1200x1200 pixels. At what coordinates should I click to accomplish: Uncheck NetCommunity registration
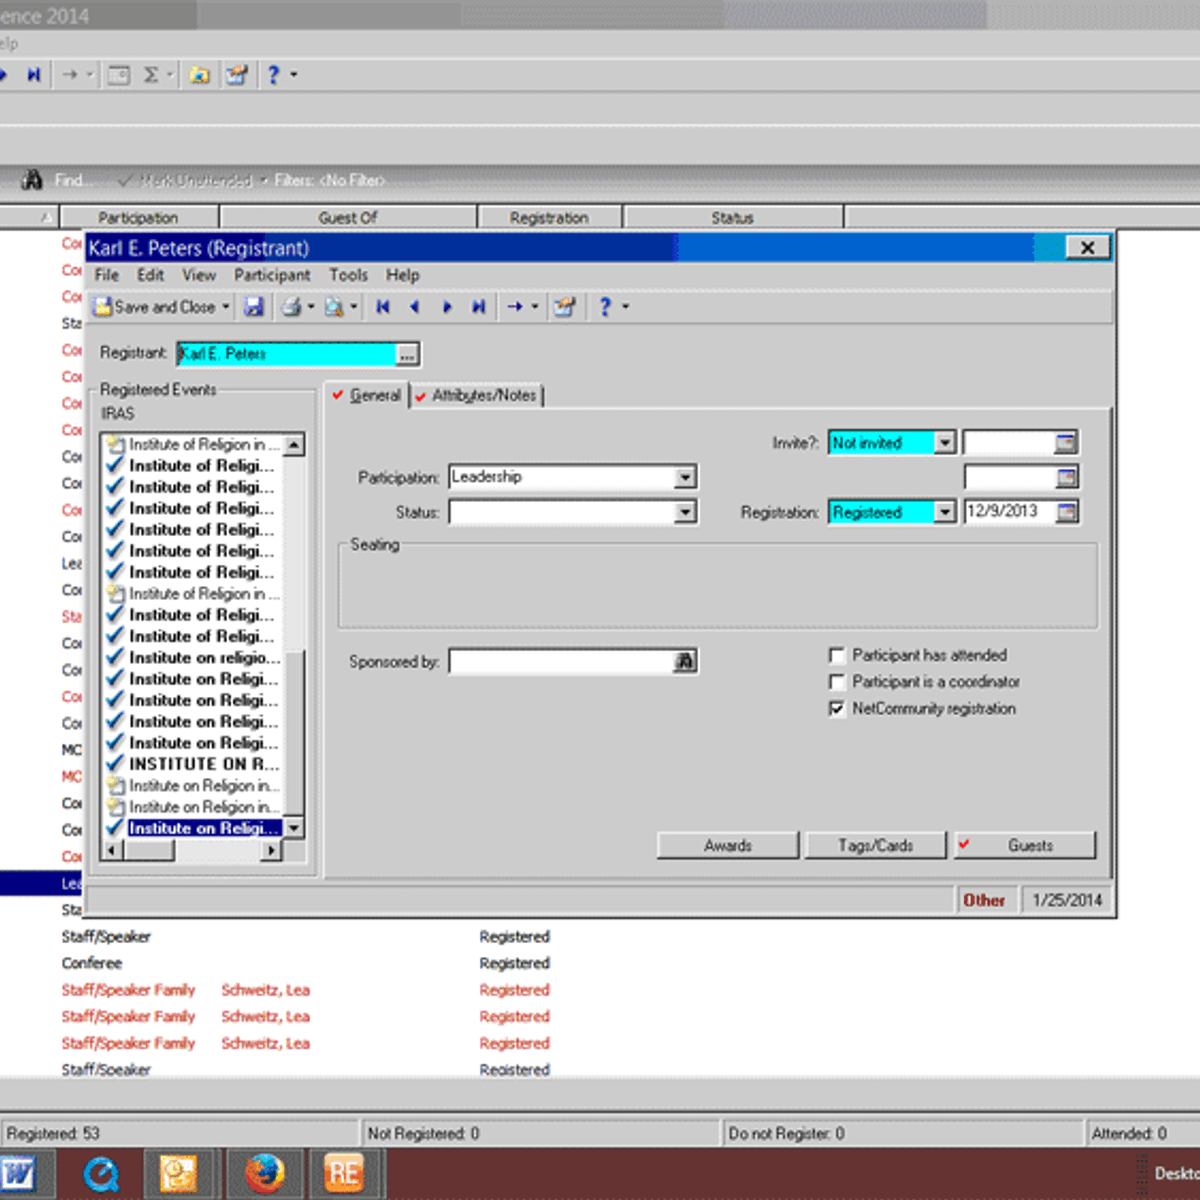837,709
